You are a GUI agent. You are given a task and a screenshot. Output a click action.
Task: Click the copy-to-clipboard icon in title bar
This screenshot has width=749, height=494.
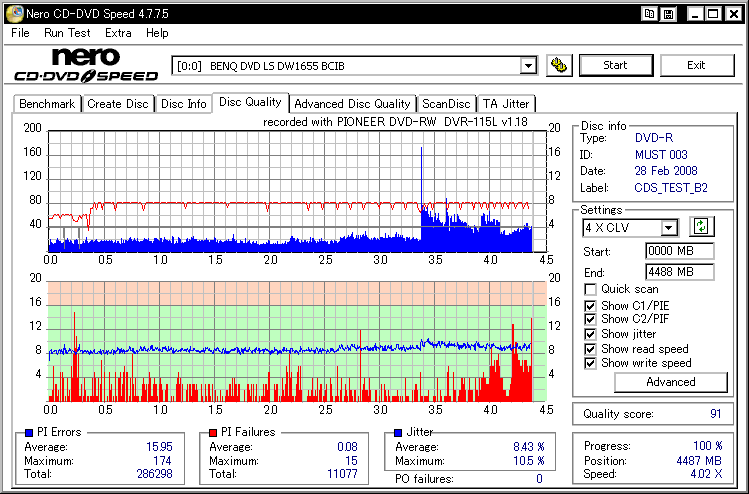click(649, 14)
